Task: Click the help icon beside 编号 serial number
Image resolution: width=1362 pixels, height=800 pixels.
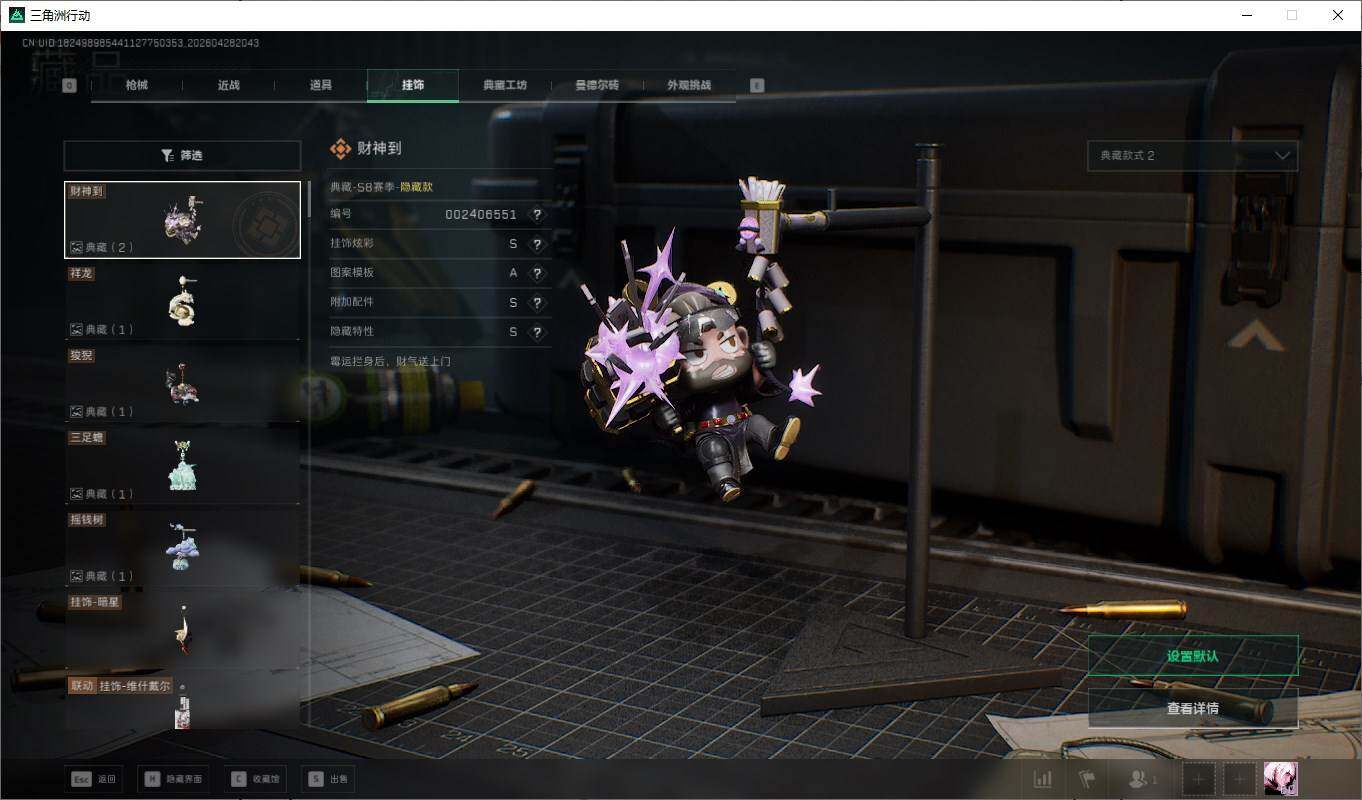Action: click(x=538, y=215)
